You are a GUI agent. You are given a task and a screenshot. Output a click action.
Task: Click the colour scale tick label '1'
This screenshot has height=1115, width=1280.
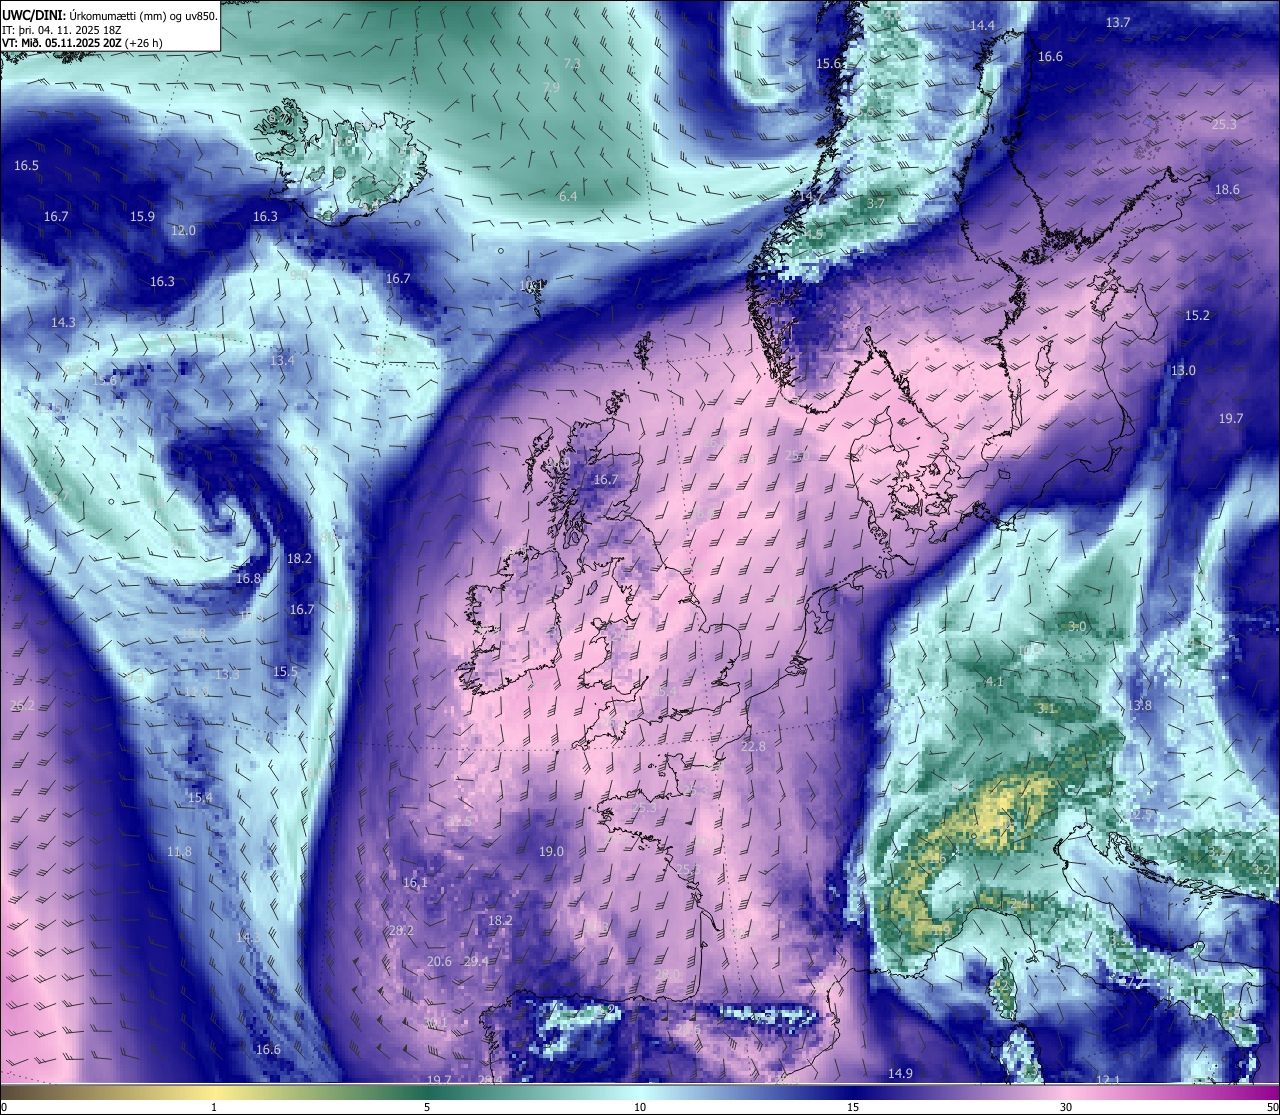pos(215,1107)
